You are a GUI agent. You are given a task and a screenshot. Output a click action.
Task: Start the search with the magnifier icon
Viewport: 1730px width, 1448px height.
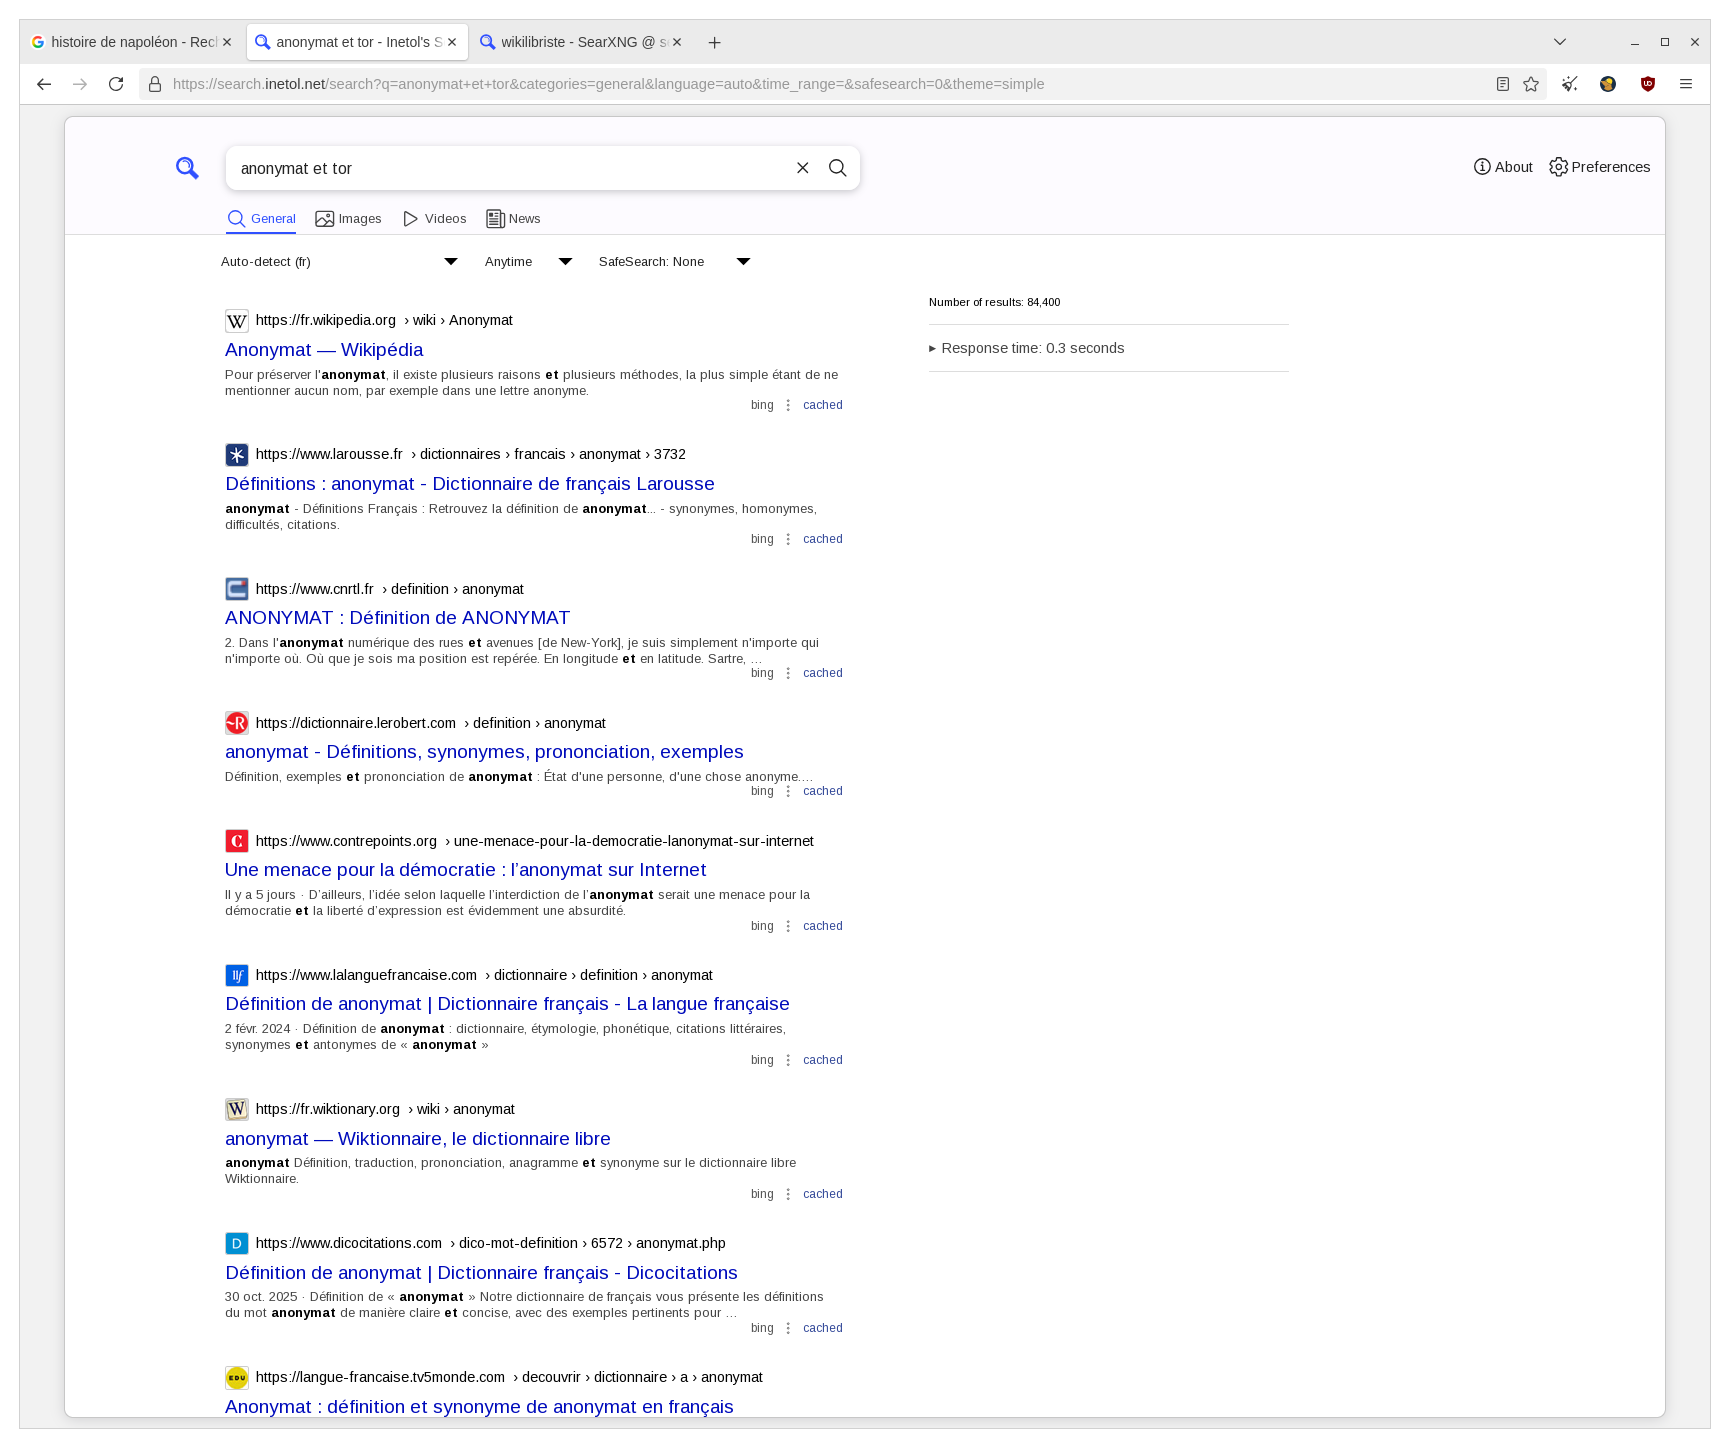point(837,168)
